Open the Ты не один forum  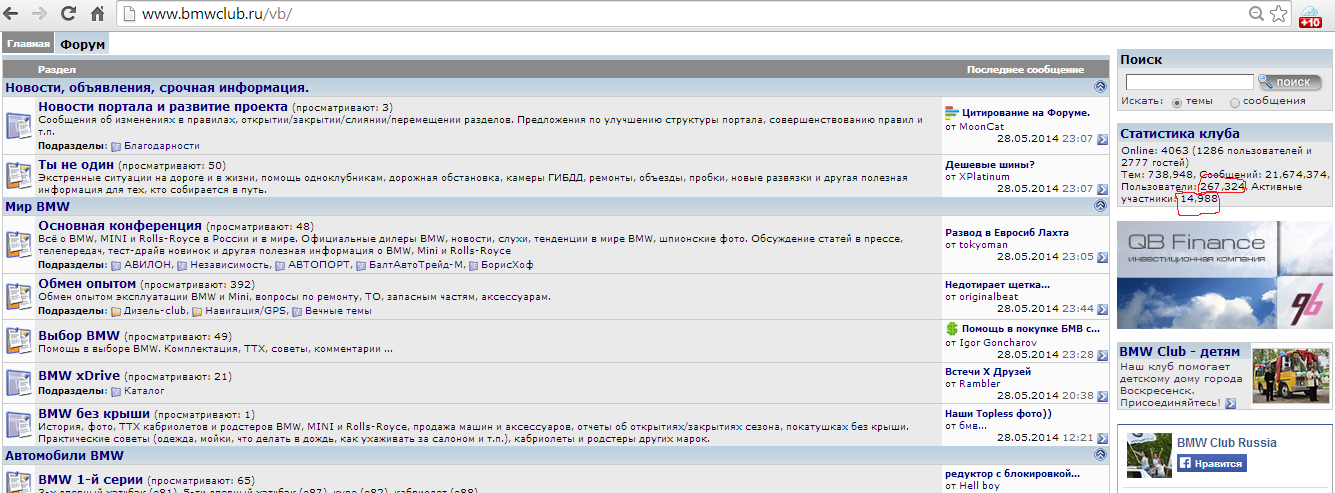click(76, 165)
